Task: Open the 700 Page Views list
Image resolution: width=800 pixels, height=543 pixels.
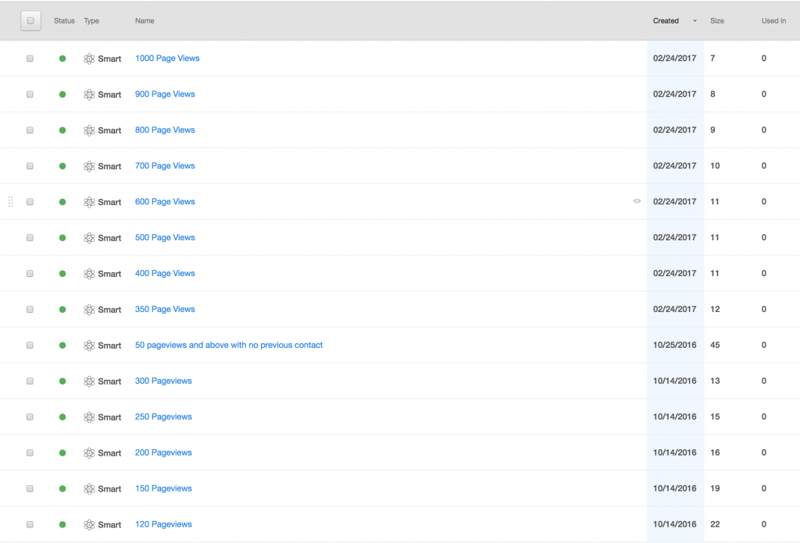Action: pos(165,166)
